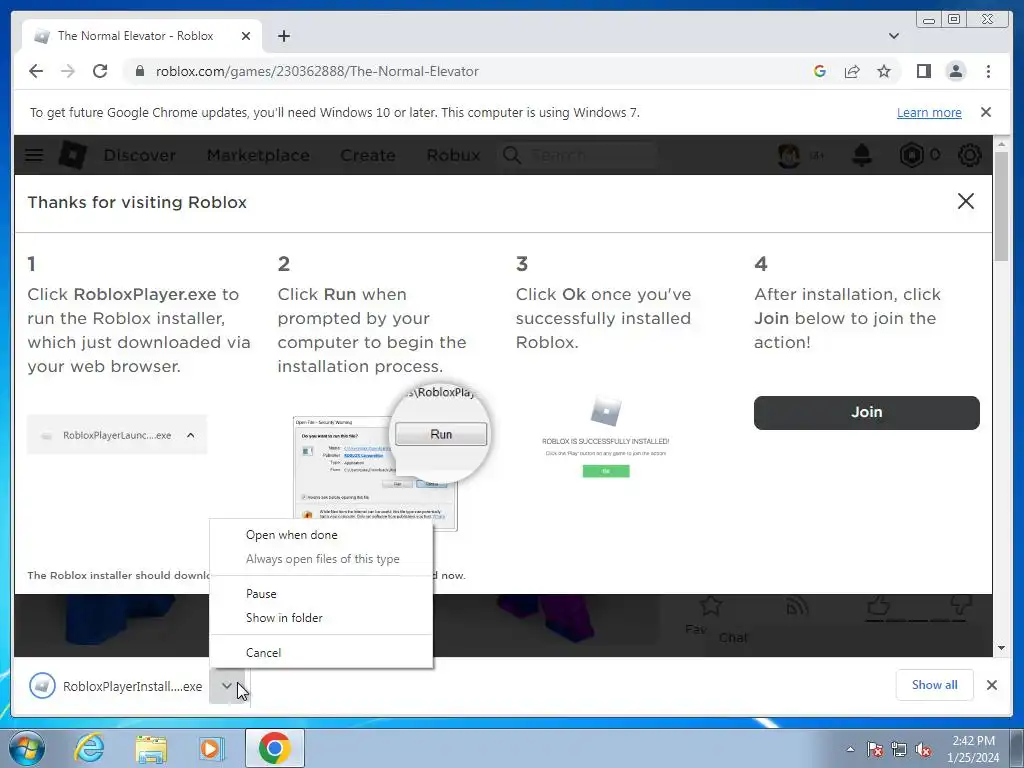
Task: Click the browser forward arrow
Action: (68, 71)
